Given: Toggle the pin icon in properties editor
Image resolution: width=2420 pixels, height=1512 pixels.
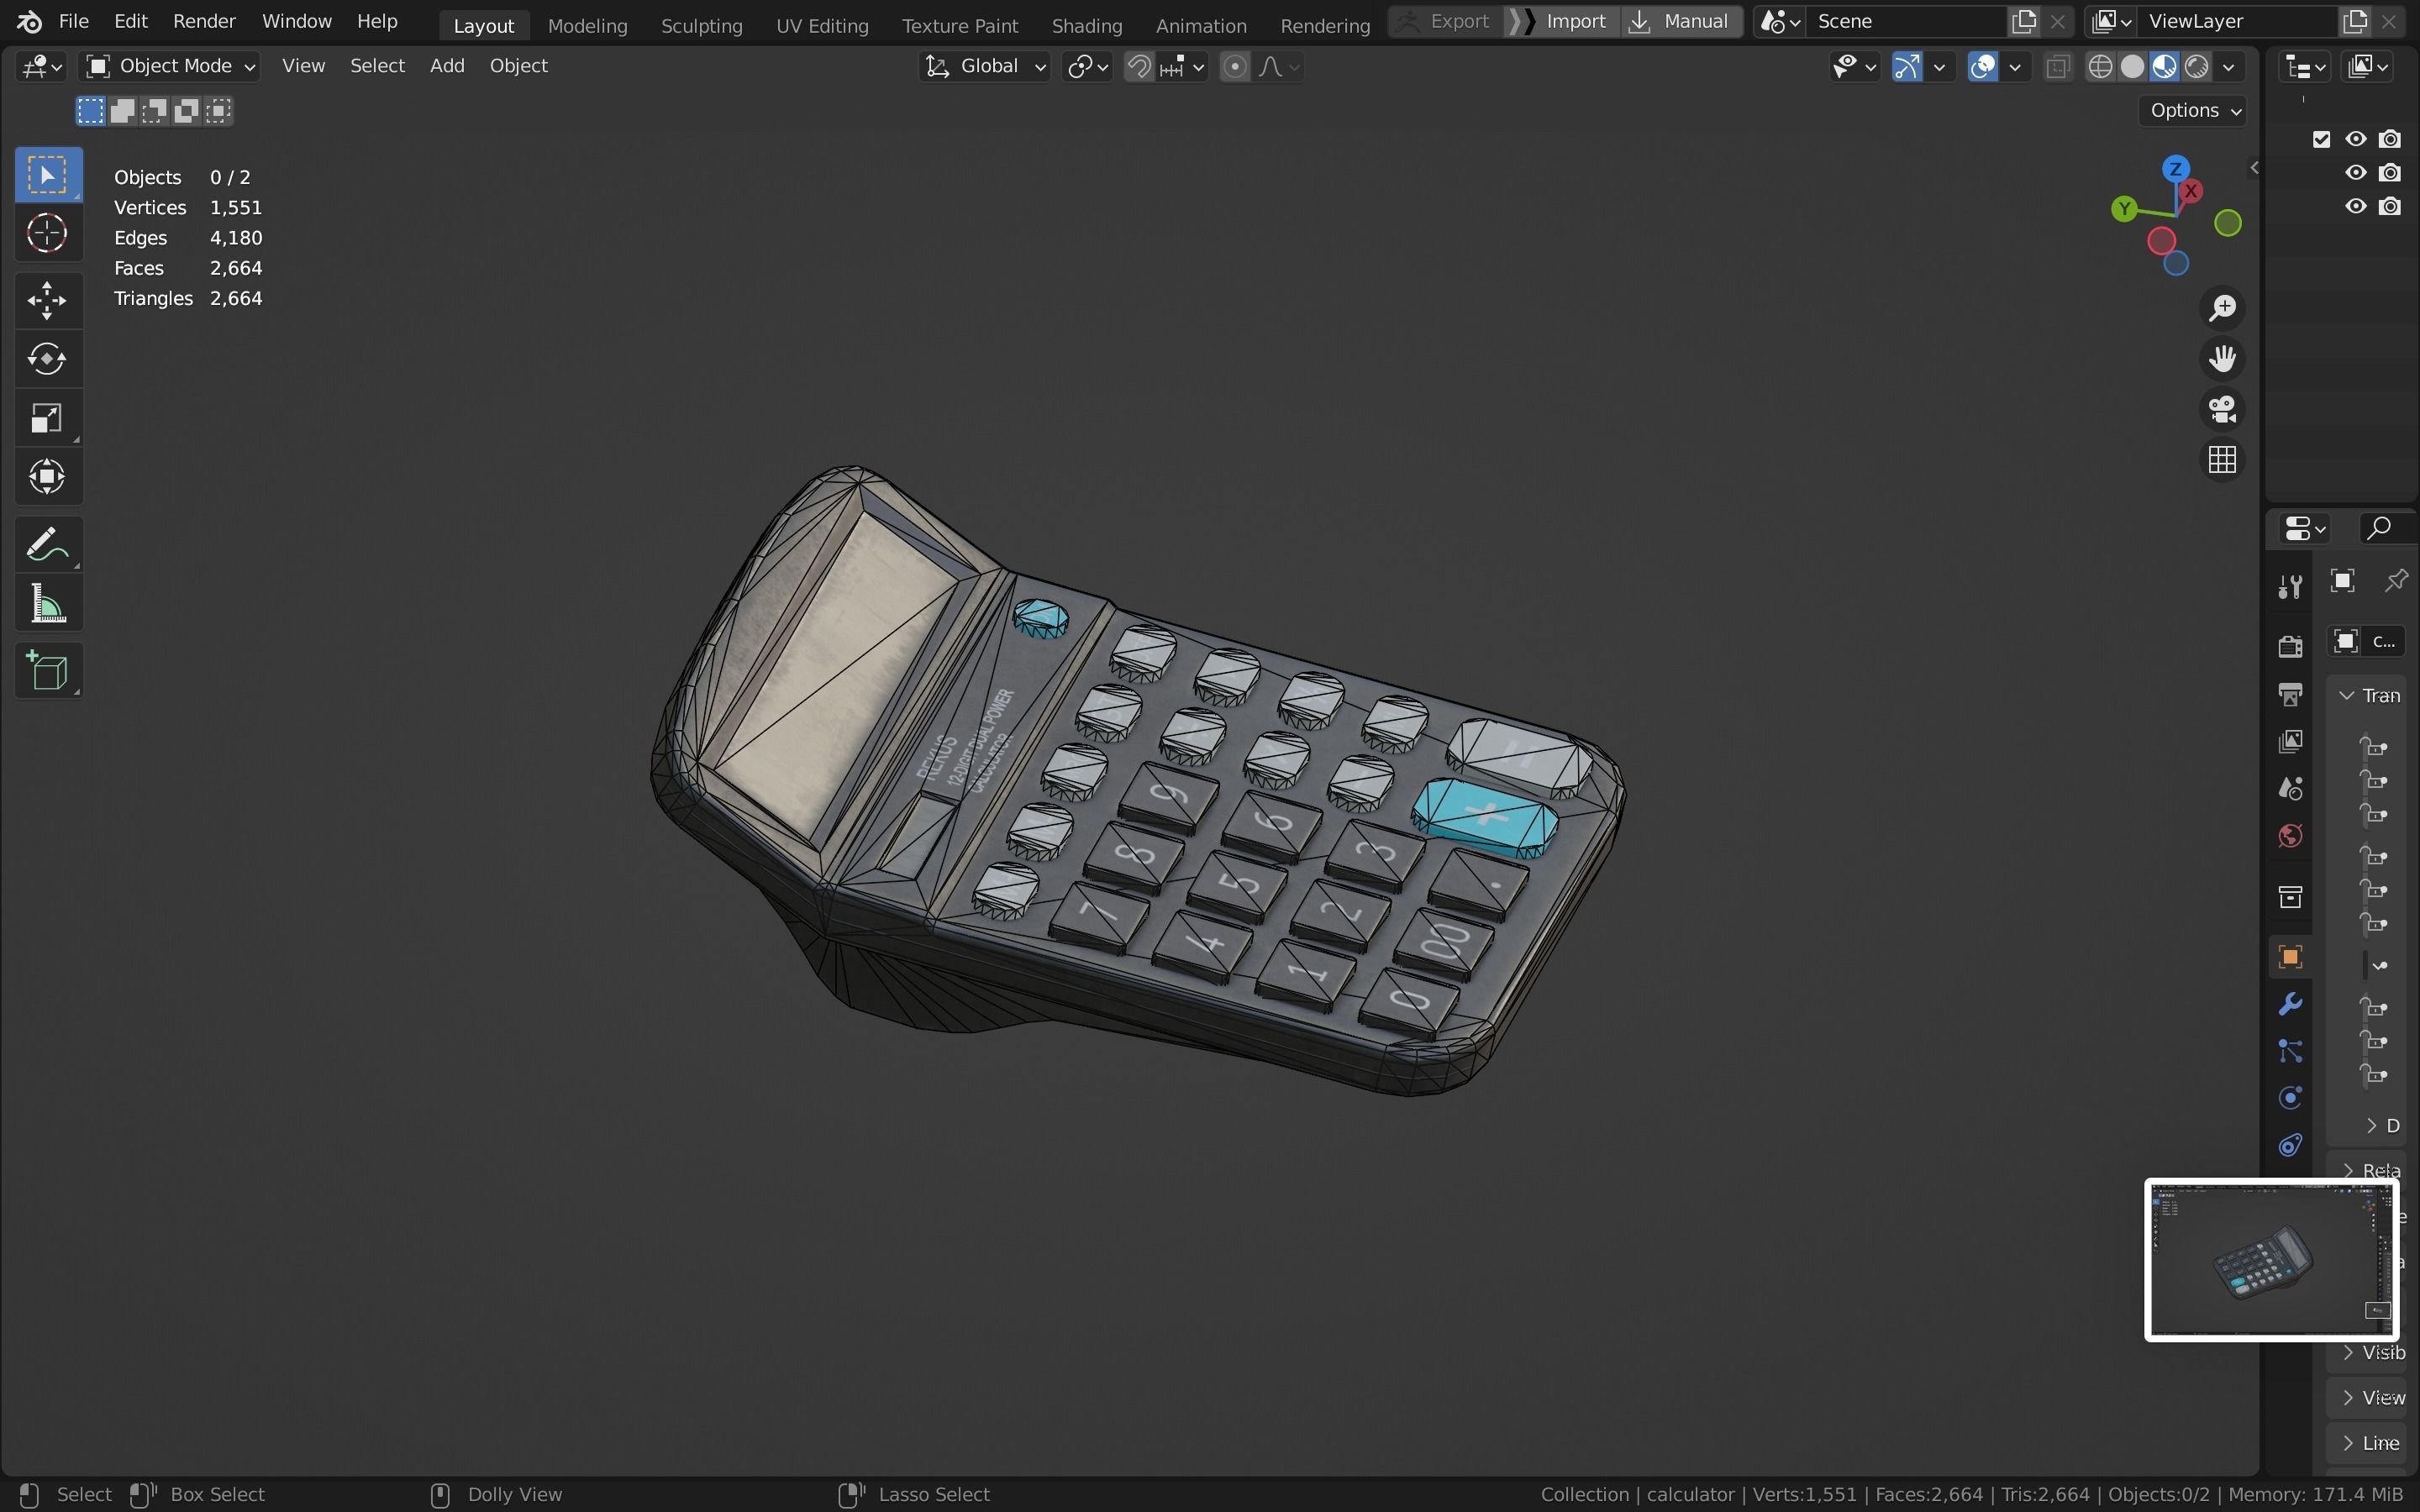Looking at the screenshot, I should (2396, 581).
